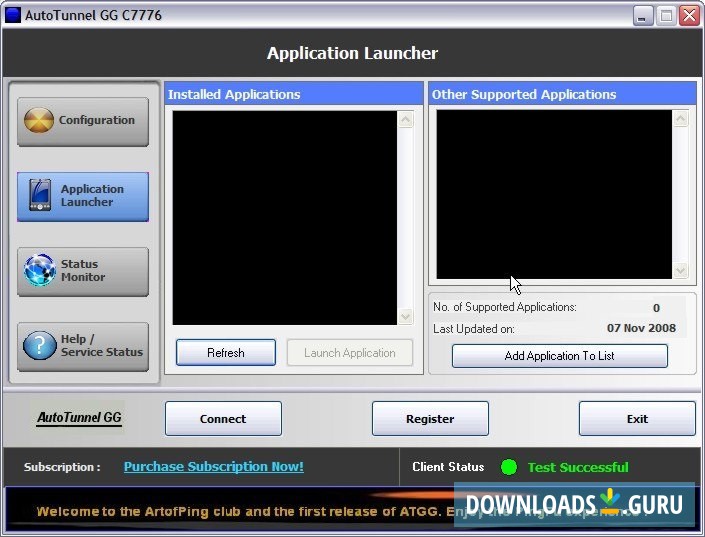The image size is (705, 537).
Task: Select the Application Launcher section
Action: click(83, 196)
